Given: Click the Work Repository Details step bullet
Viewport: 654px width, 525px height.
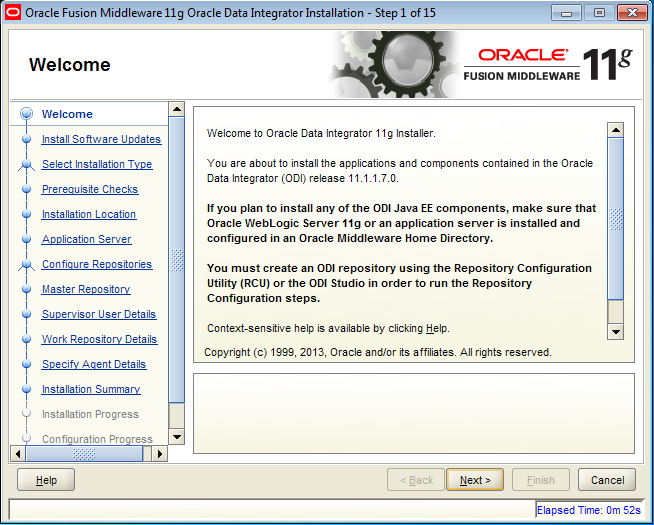Looking at the screenshot, I should [x=26, y=339].
